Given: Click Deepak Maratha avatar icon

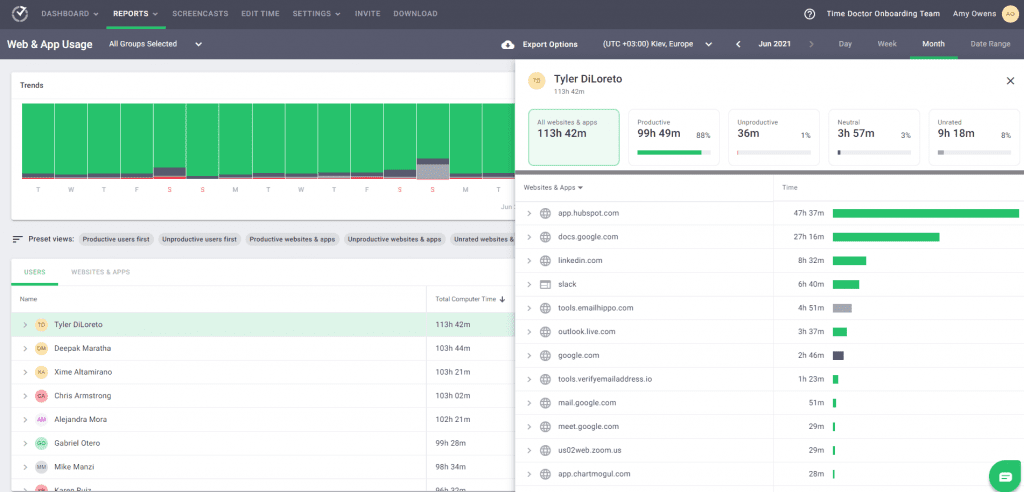Looking at the screenshot, I should point(42,348).
